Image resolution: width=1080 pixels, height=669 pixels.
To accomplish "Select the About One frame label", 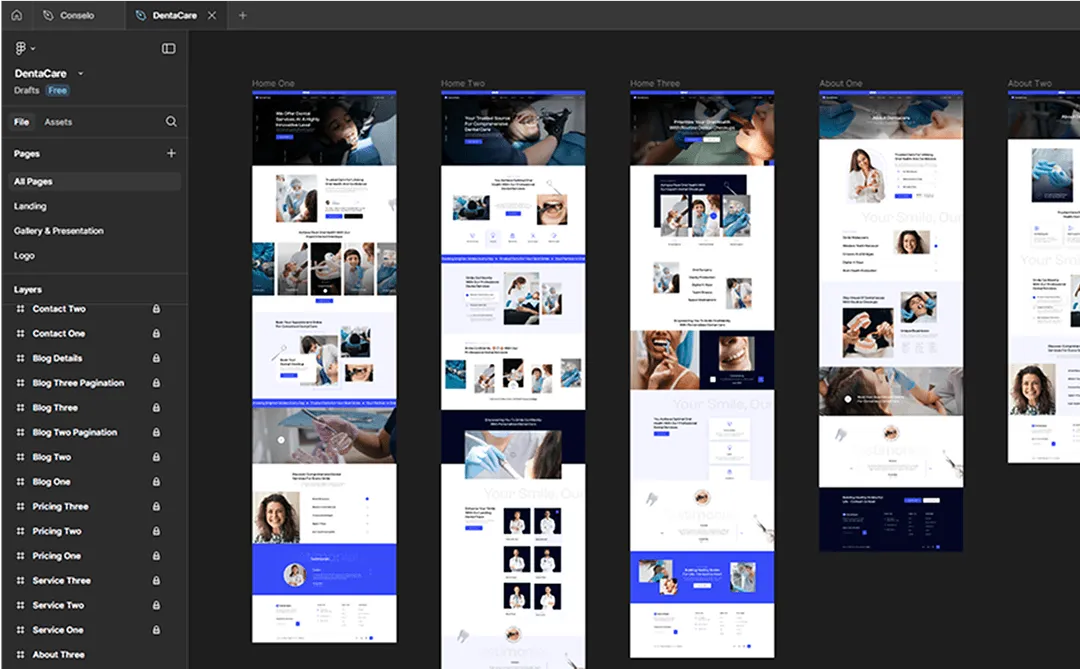I will 840,83.
